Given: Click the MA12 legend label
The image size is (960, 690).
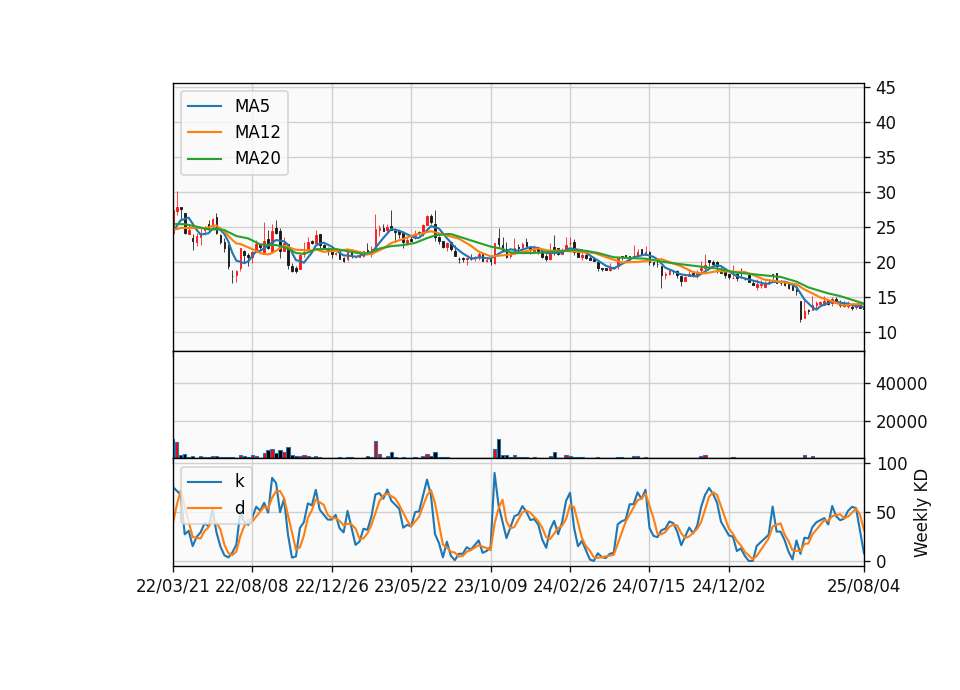Looking at the screenshot, I should pos(257,132).
